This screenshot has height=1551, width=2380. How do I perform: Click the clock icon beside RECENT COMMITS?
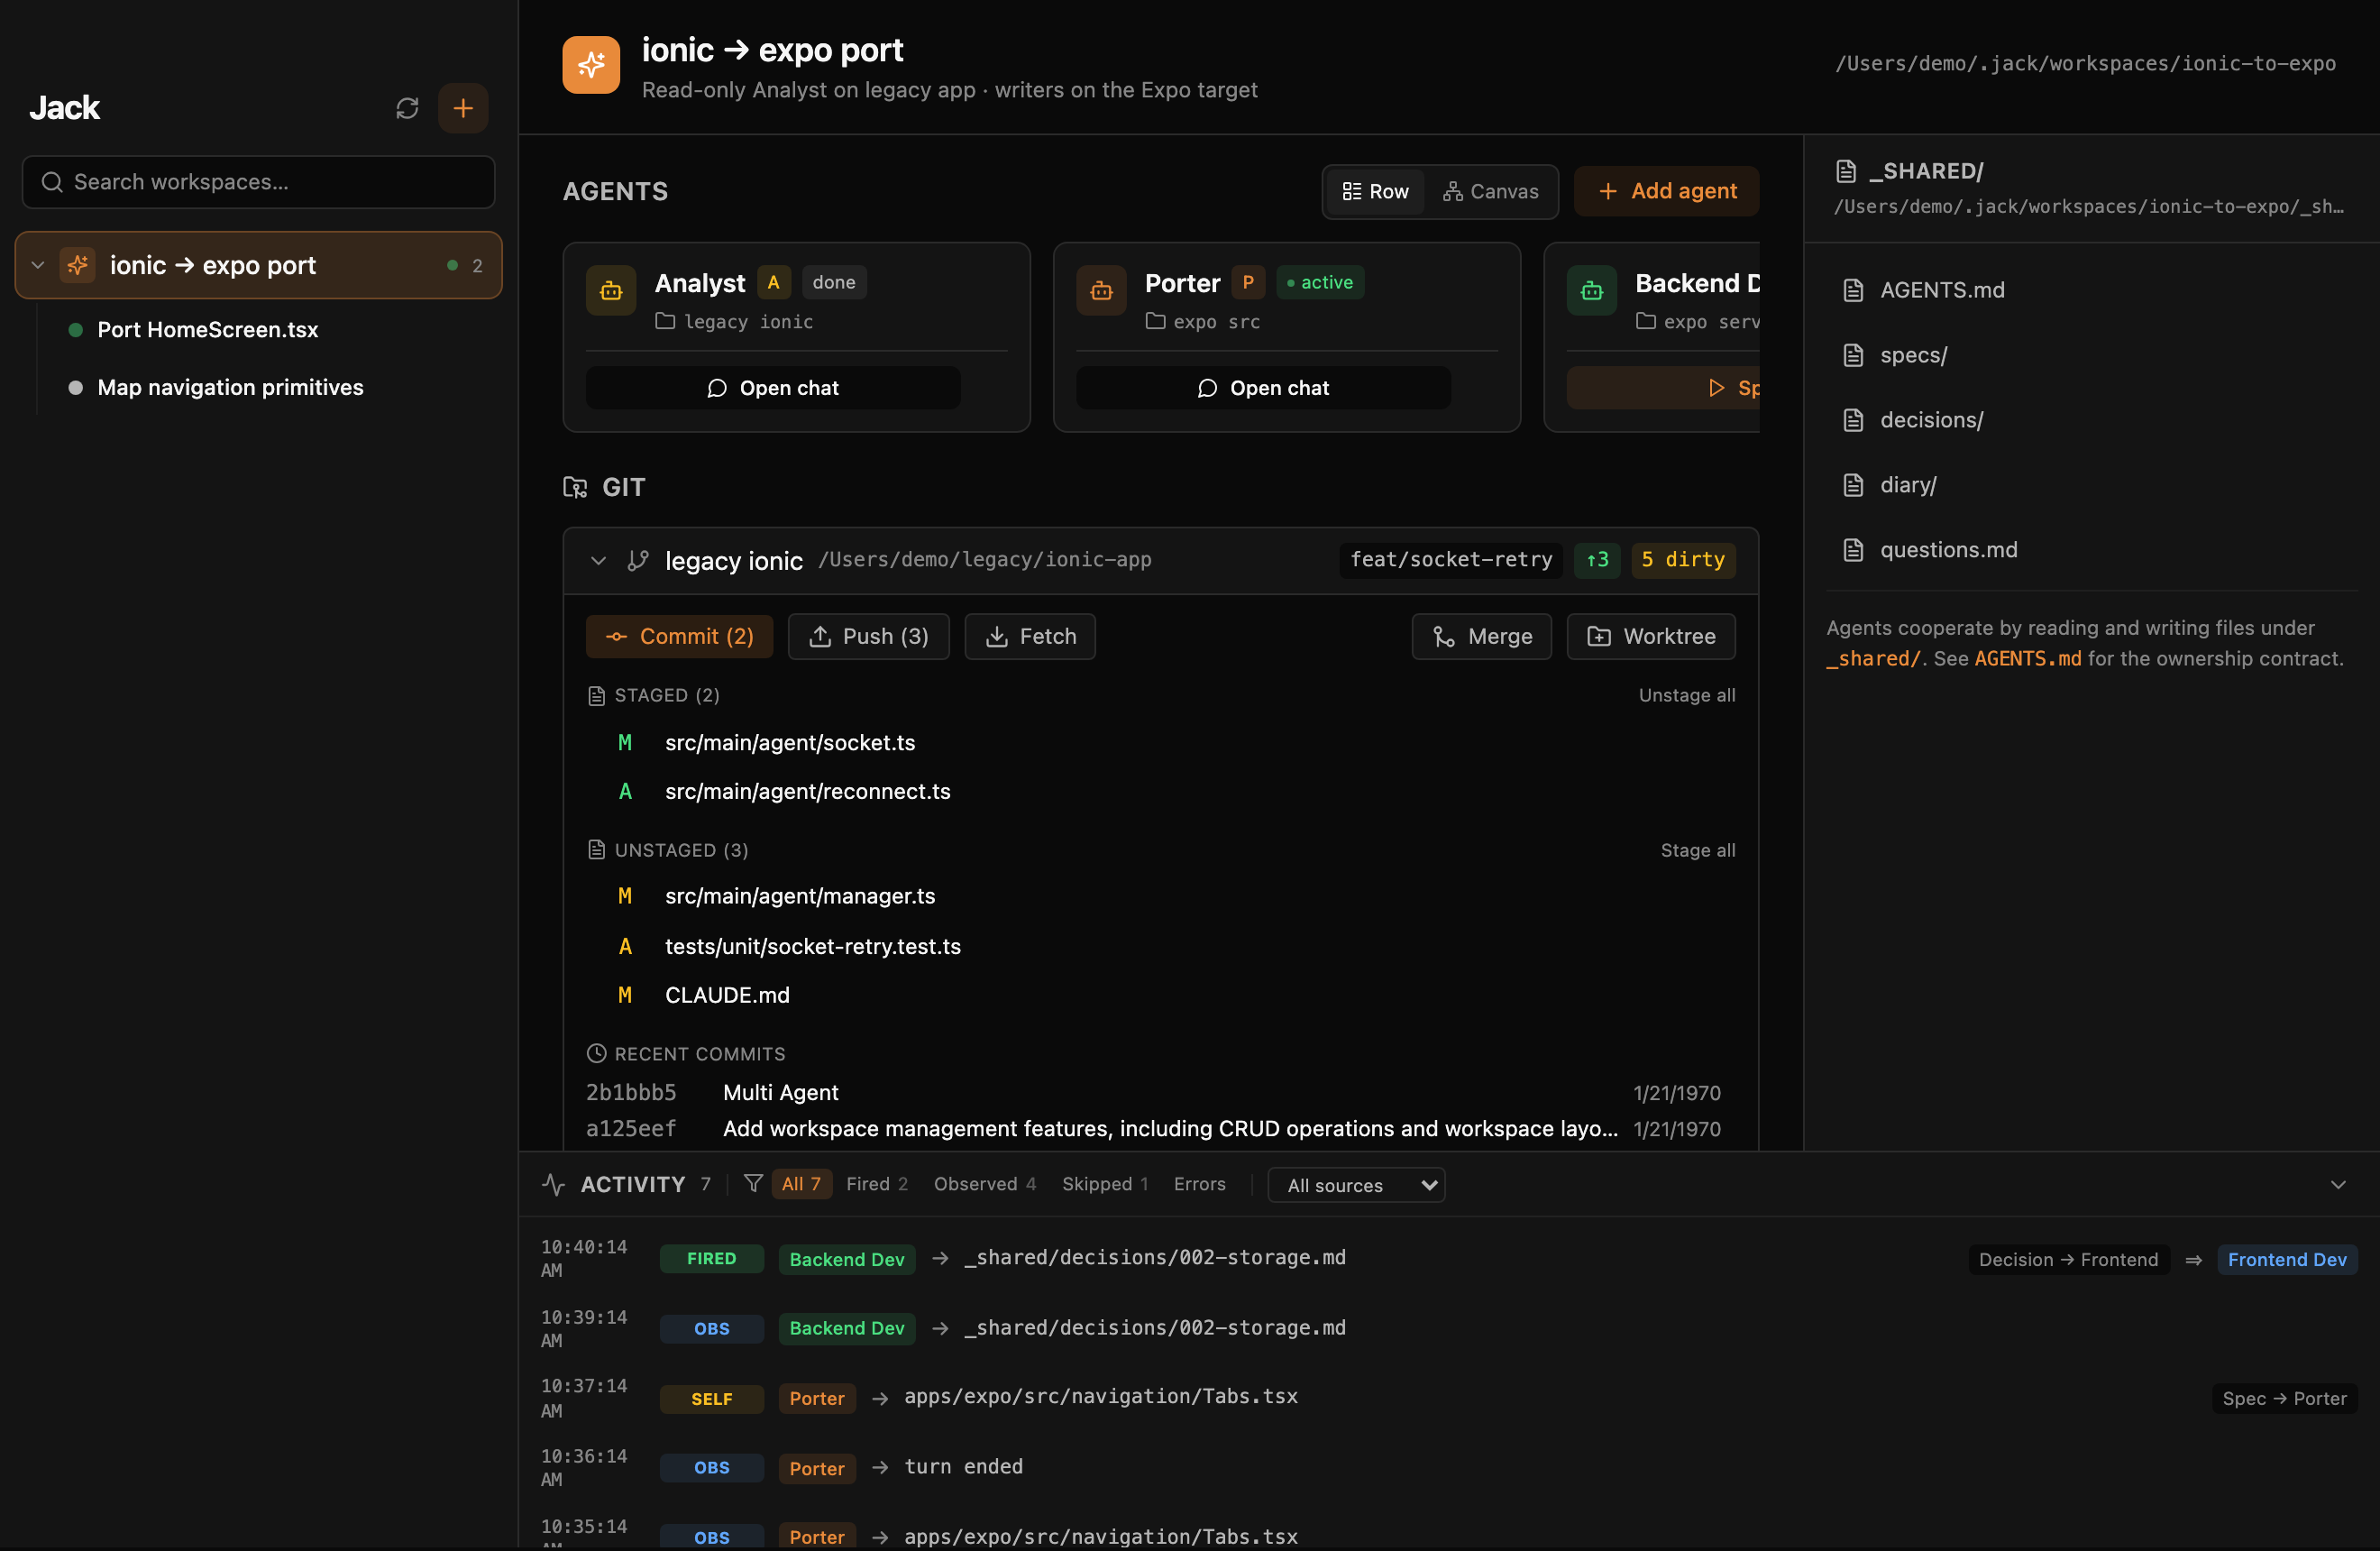[x=597, y=1053]
